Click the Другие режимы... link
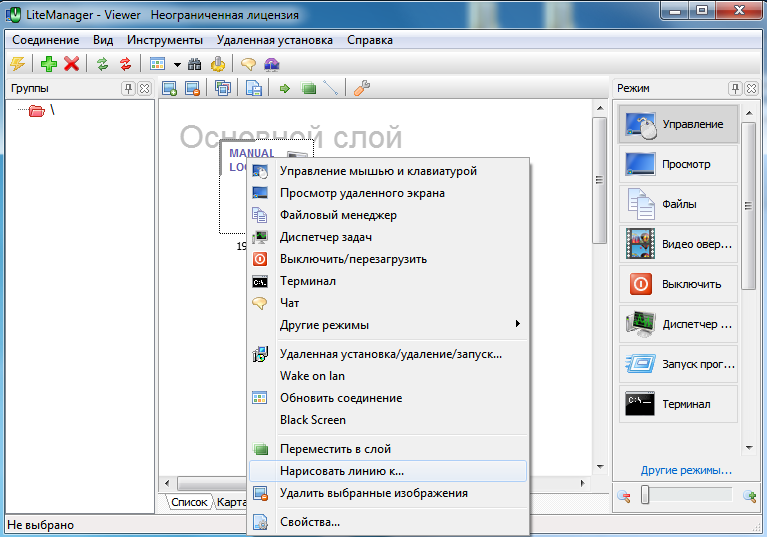 click(686, 470)
